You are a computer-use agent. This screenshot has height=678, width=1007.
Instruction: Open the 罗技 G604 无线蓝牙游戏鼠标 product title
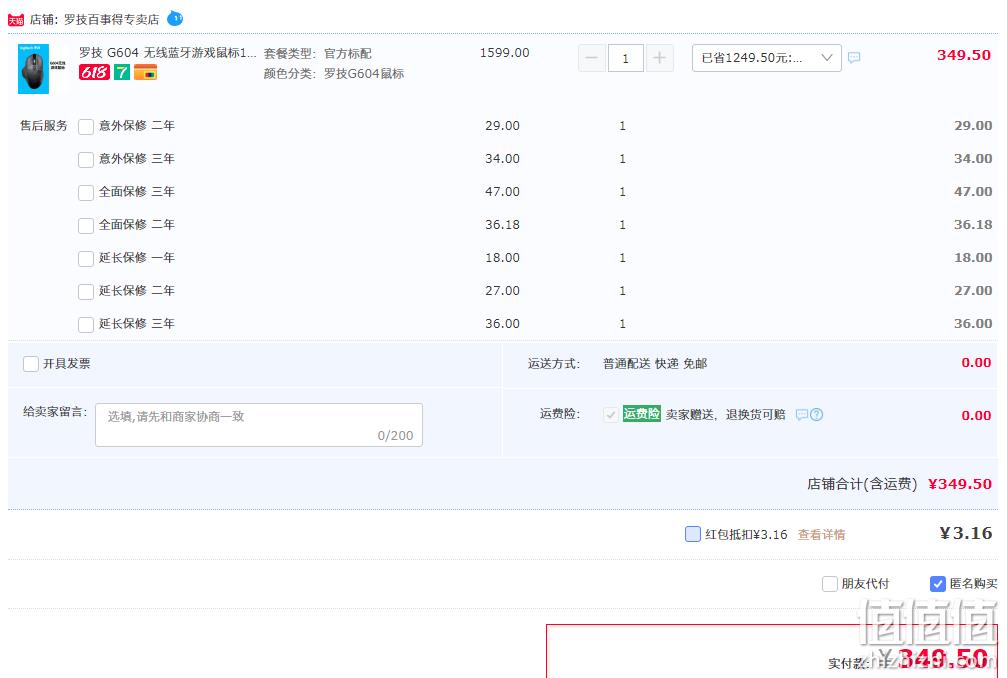tap(168, 53)
